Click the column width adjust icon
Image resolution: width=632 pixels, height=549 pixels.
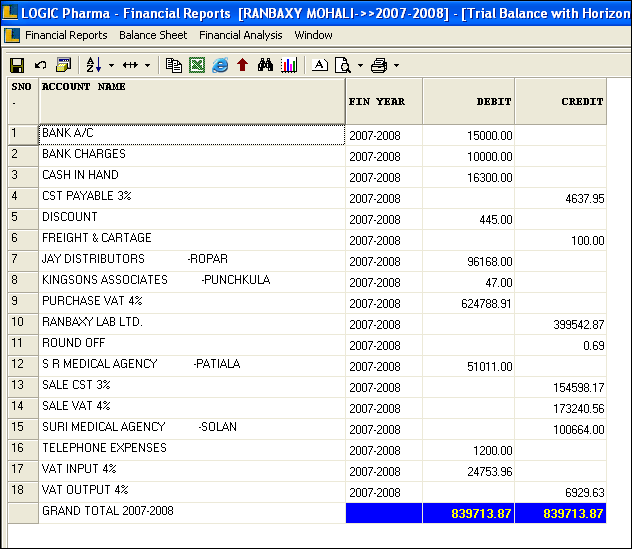coord(130,65)
